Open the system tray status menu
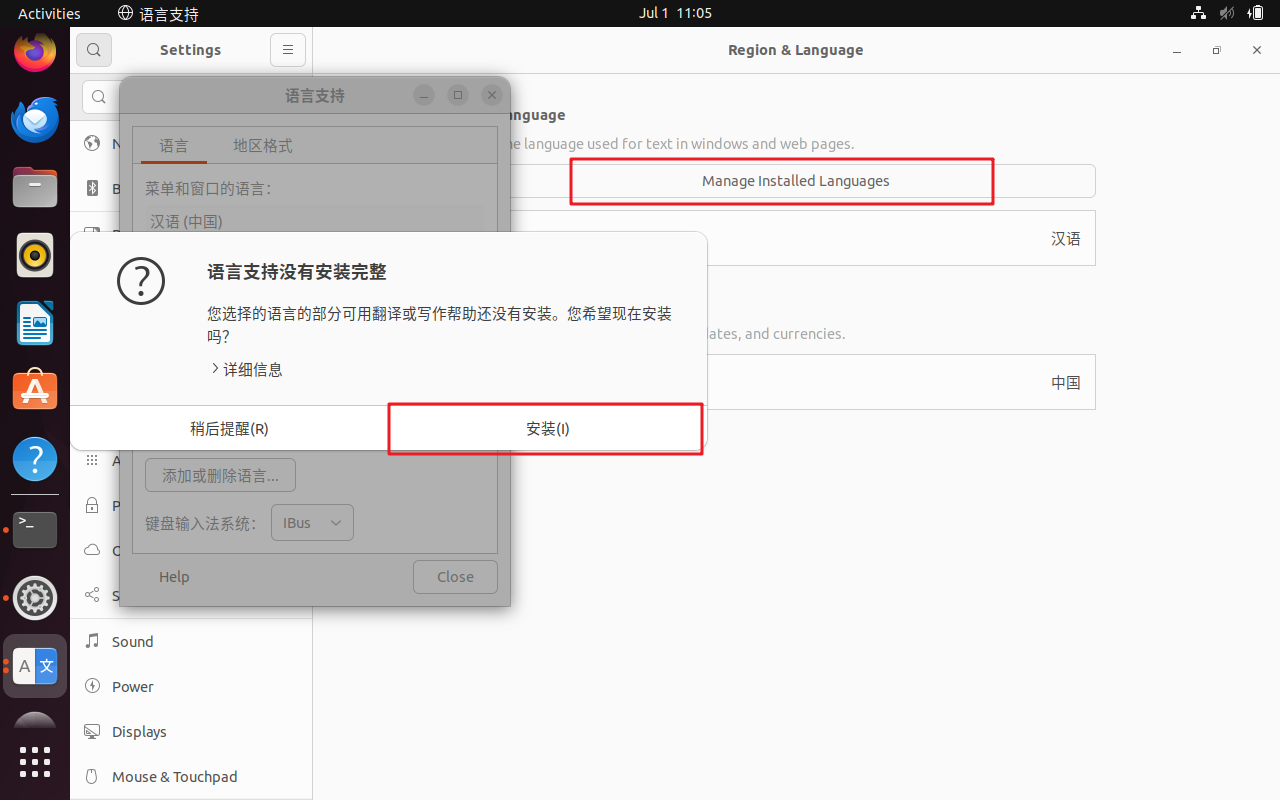1280x800 pixels. point(1226,13)
